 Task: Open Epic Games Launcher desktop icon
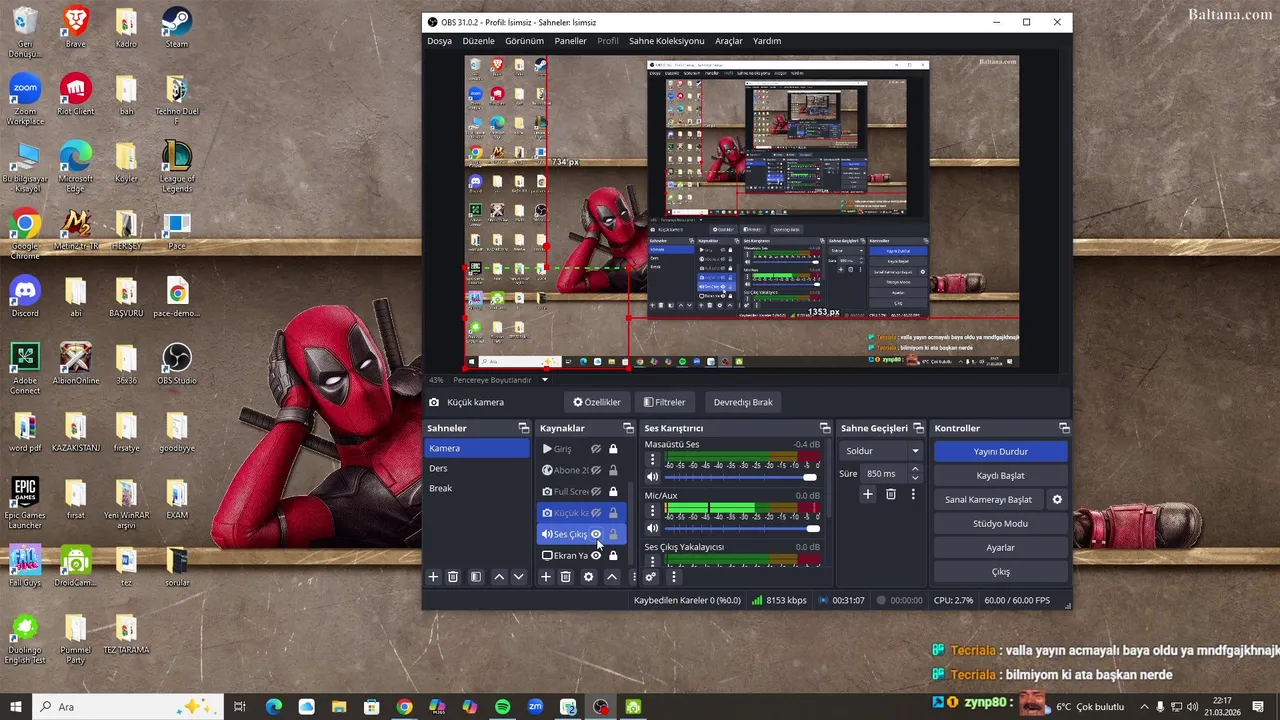coord(25,504)
